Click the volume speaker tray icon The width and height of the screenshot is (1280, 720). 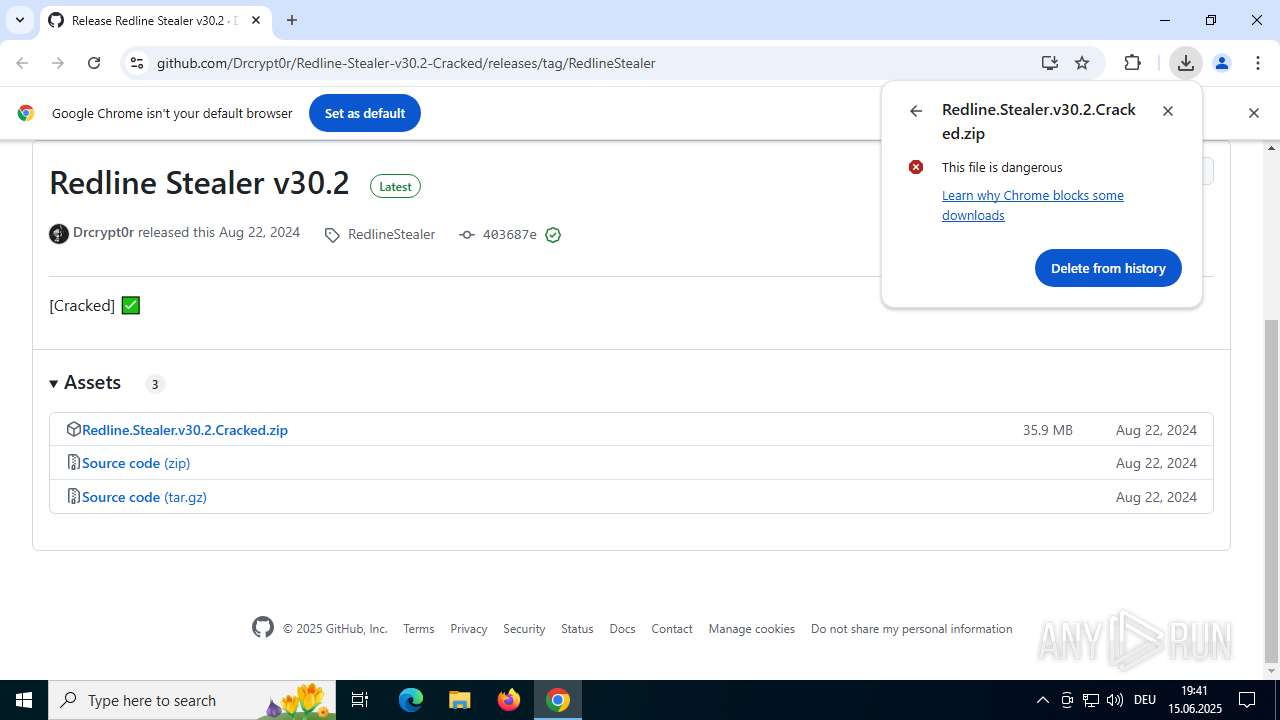click(1114, 700)
